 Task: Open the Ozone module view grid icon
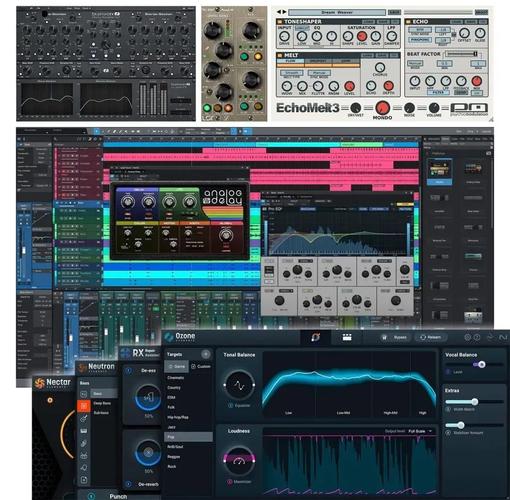[x=347, y=337]
